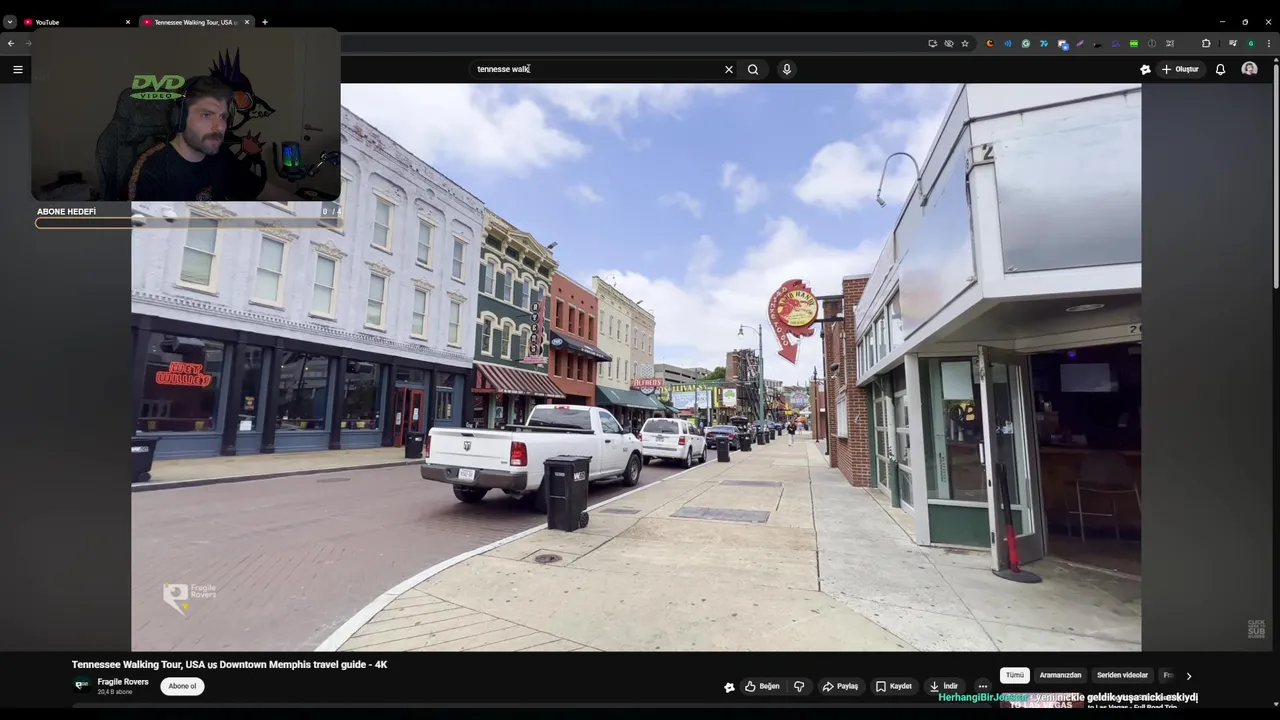The image size is (1280, 720).
Task: Click the sparkle icon beside Oluştur
Action: [x=1145, y=69]
